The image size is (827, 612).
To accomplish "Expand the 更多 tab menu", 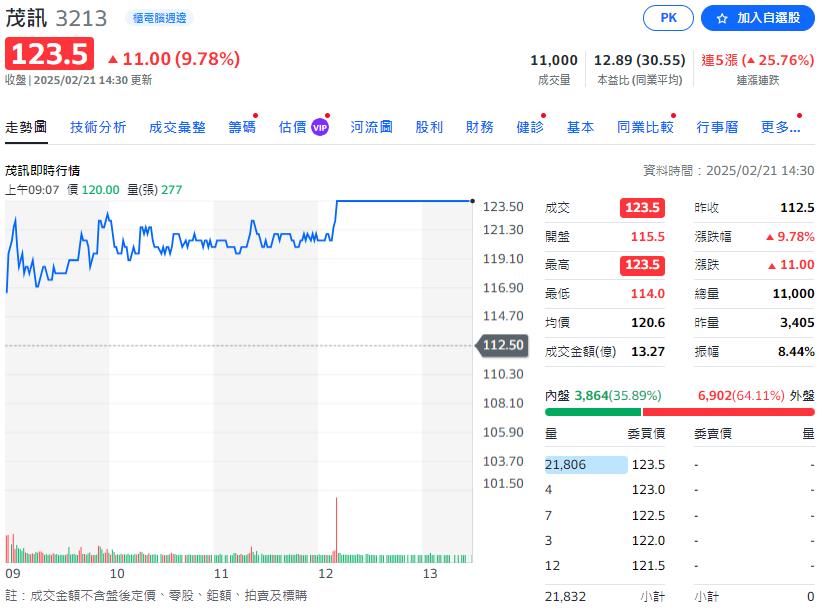I will (x=780, y=127).
